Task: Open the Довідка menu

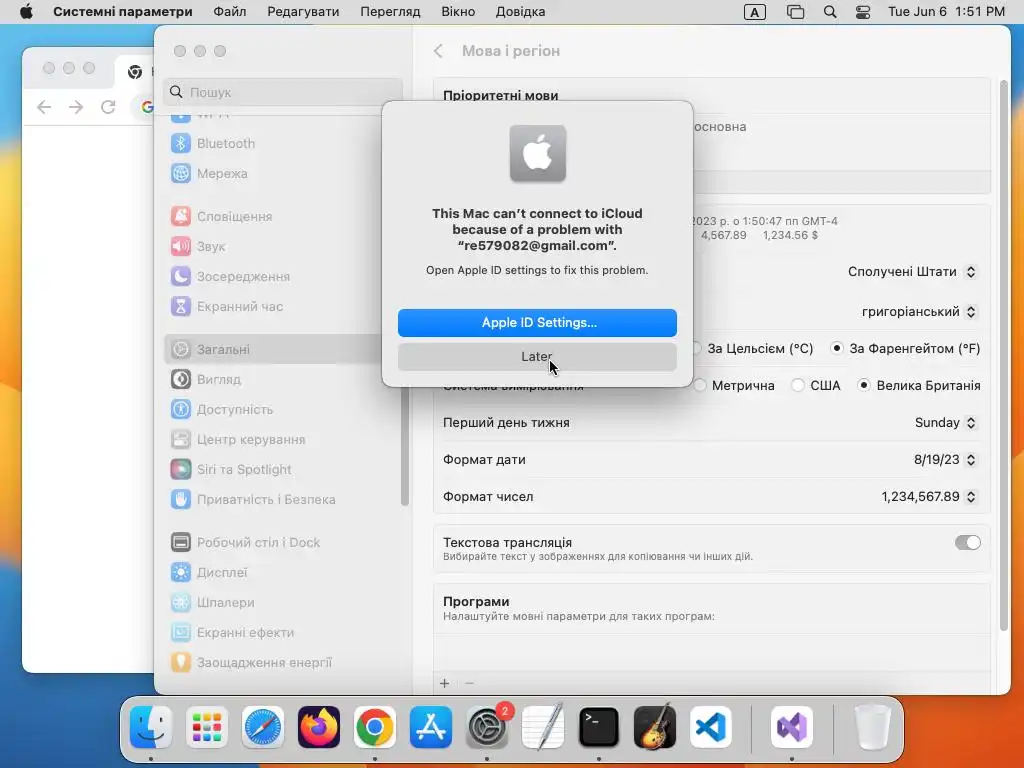Action: (x=520, y=12)
